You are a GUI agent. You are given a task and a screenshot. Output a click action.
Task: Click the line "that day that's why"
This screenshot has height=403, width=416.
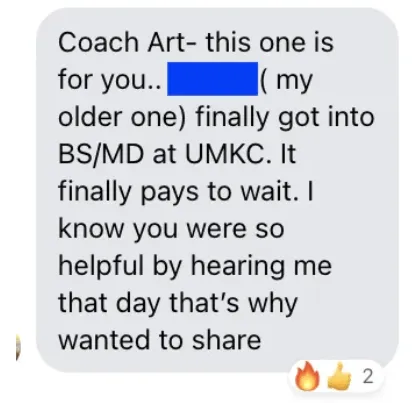point(178,304)
